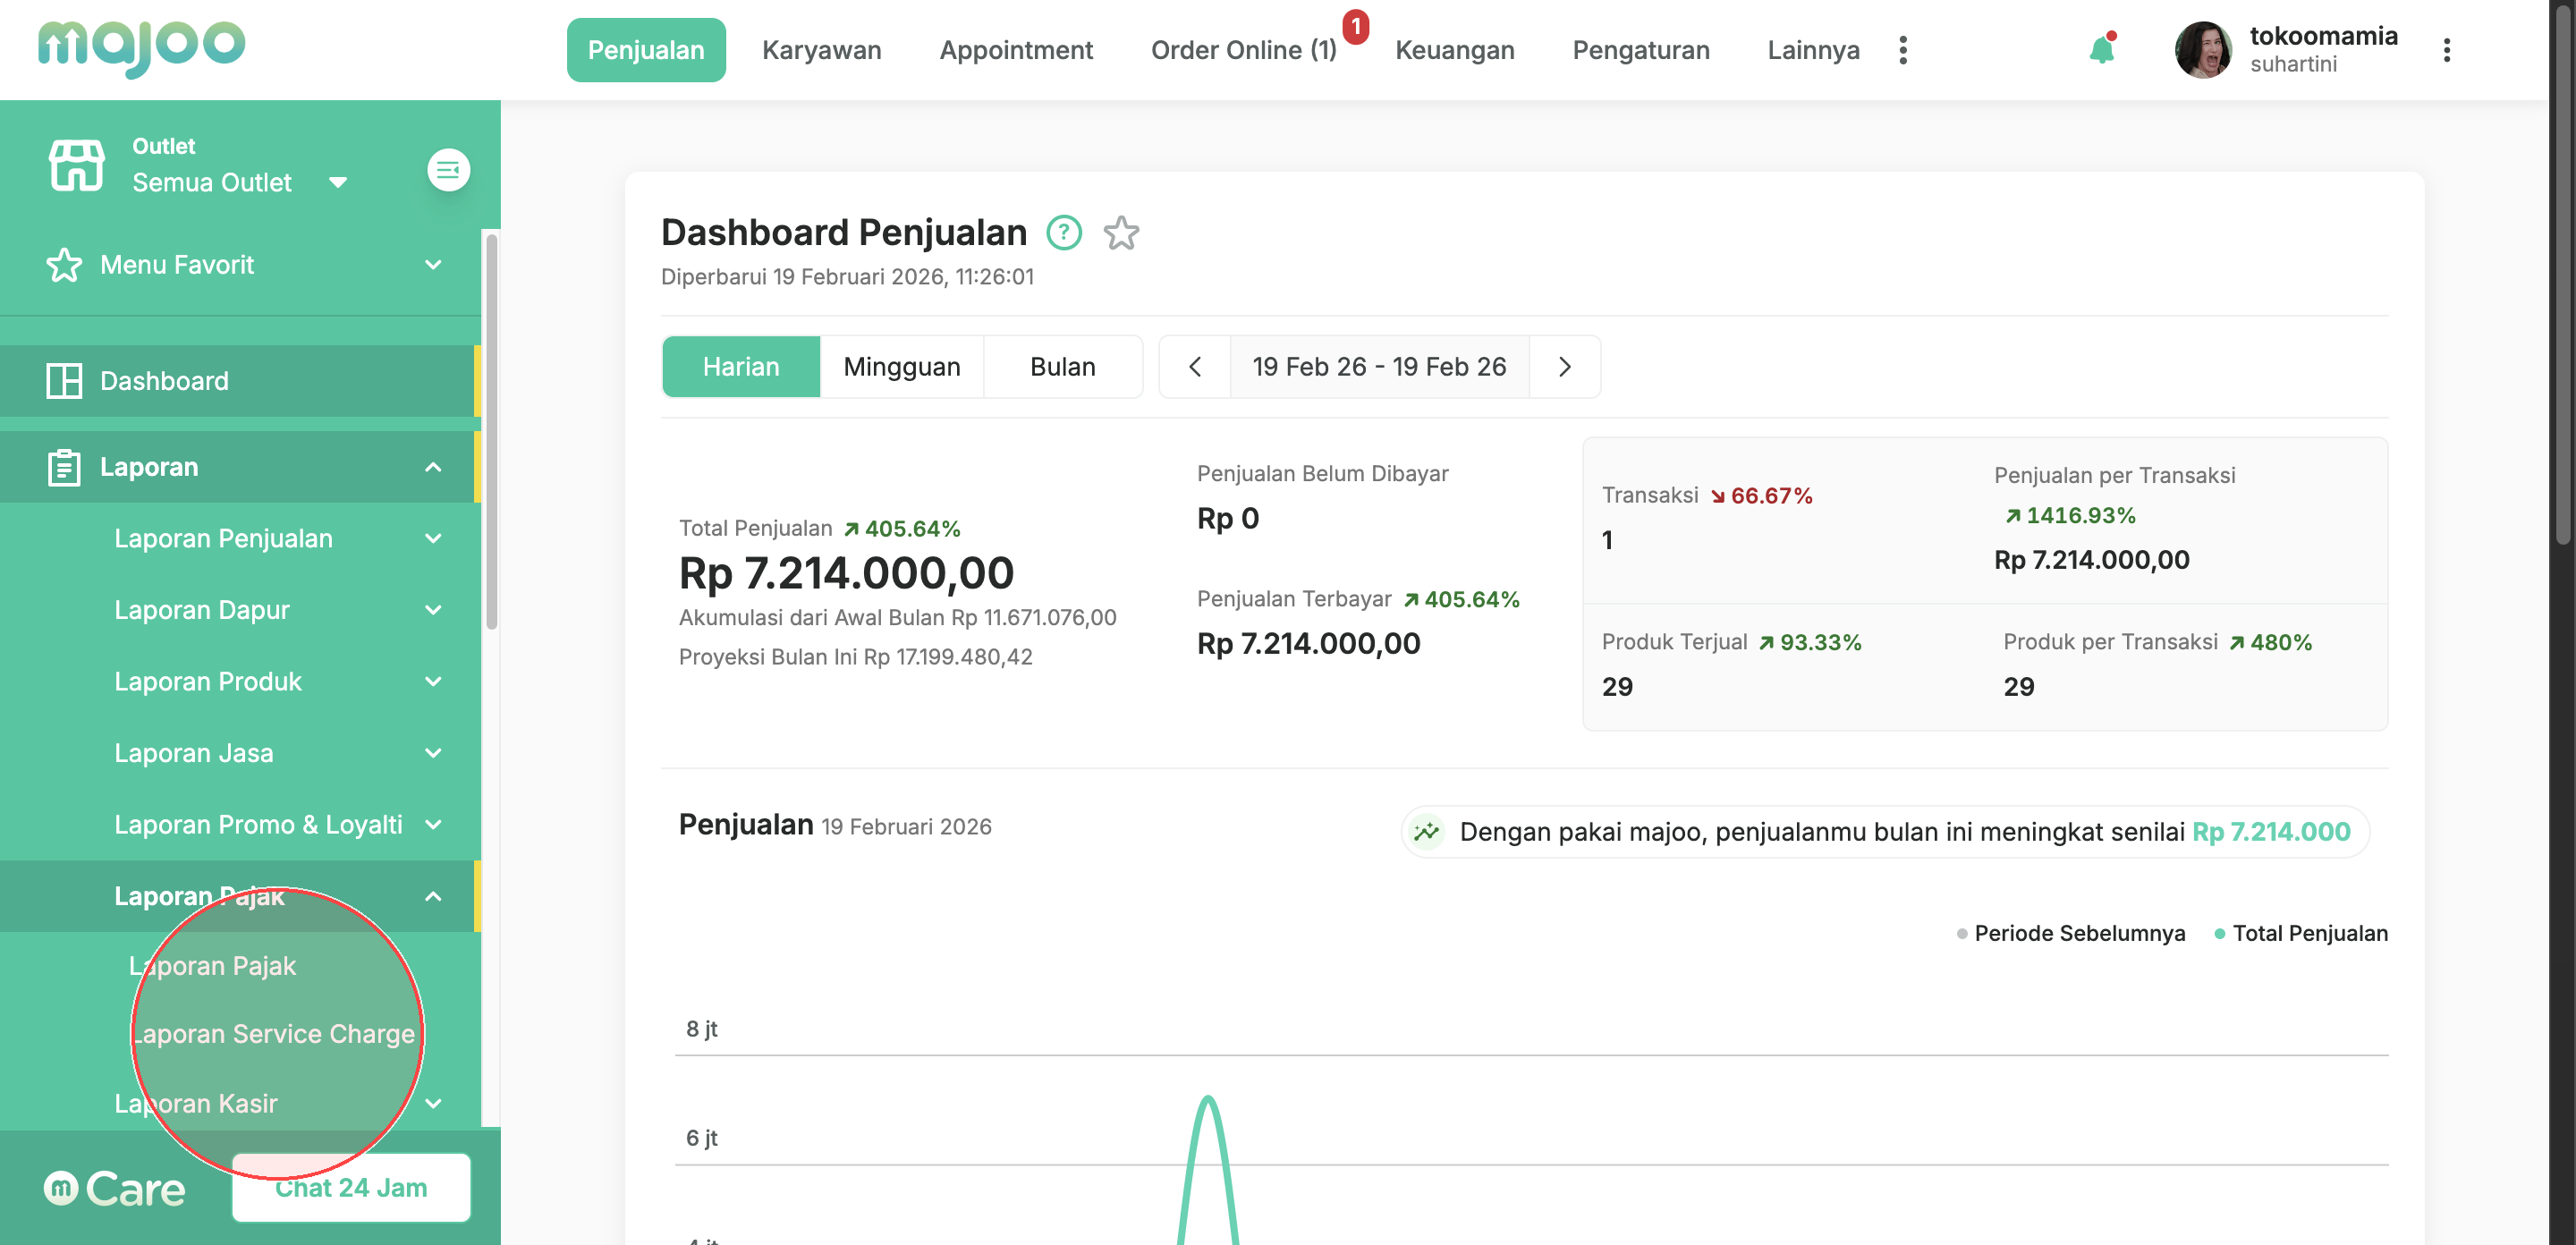Go to next date range arrow
2576x1245 pixels.
pos(1565,367)
